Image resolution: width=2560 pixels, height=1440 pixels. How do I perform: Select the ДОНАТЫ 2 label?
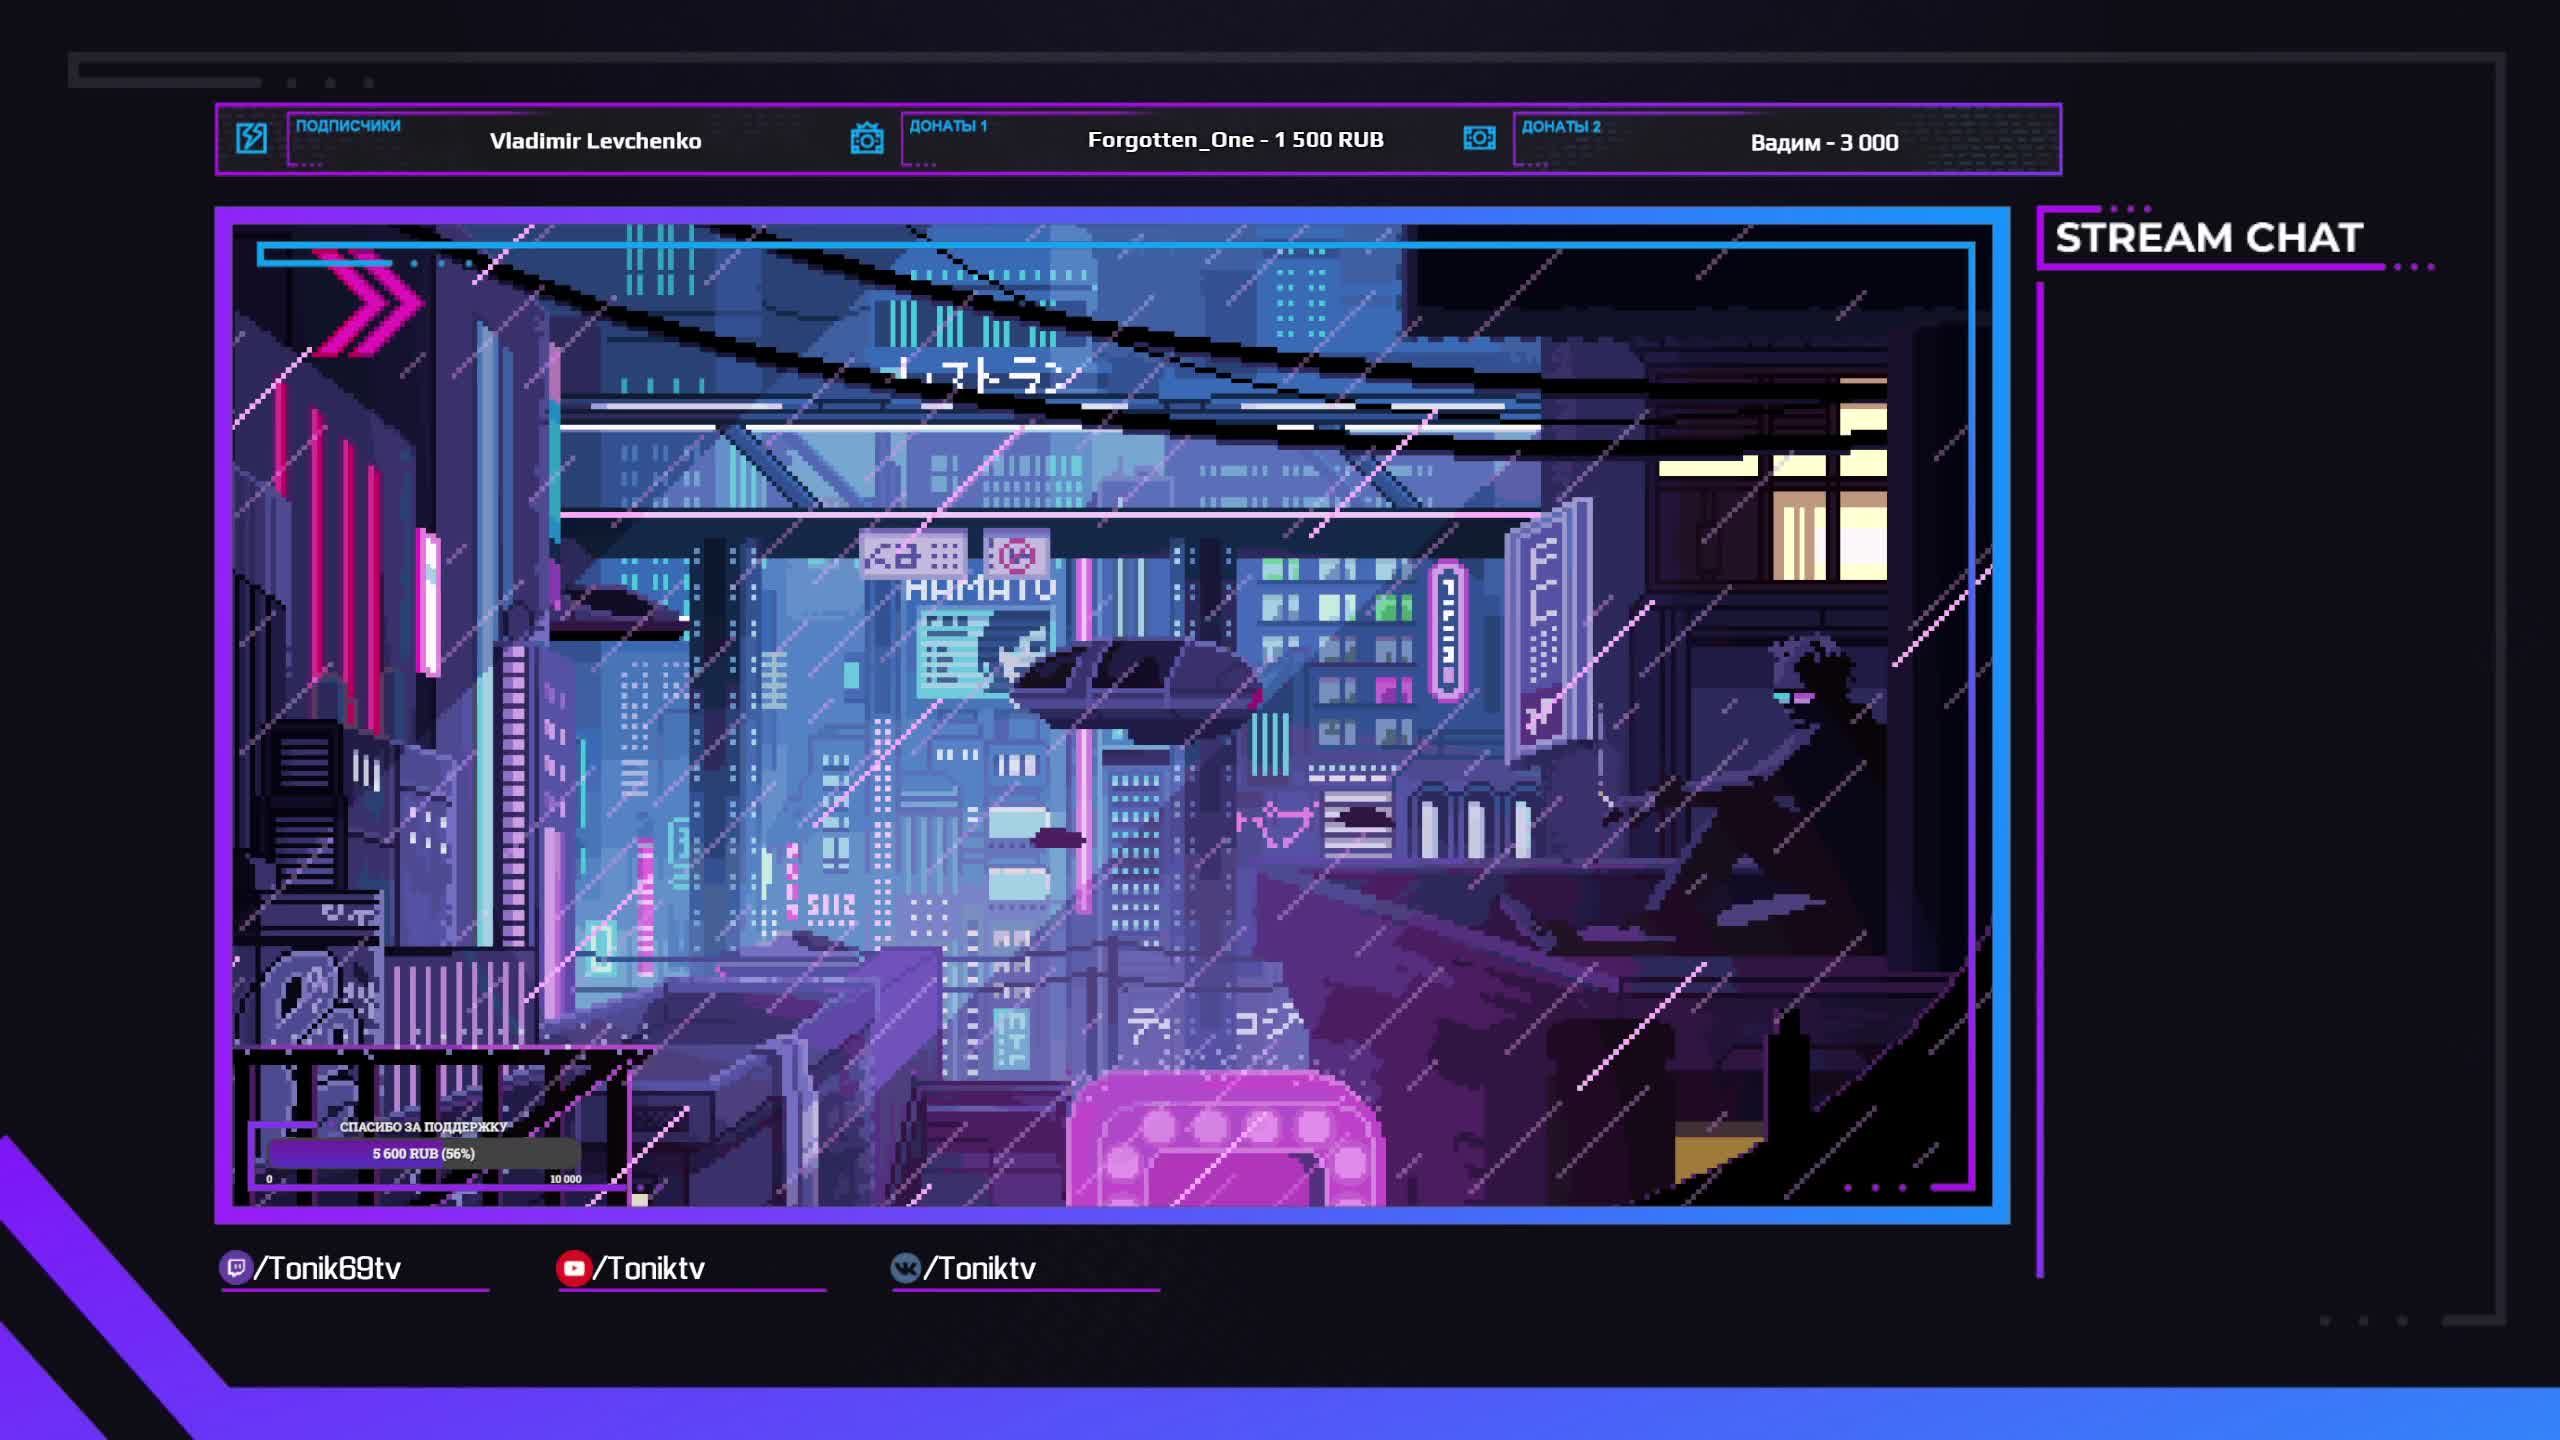point(1560,126)
